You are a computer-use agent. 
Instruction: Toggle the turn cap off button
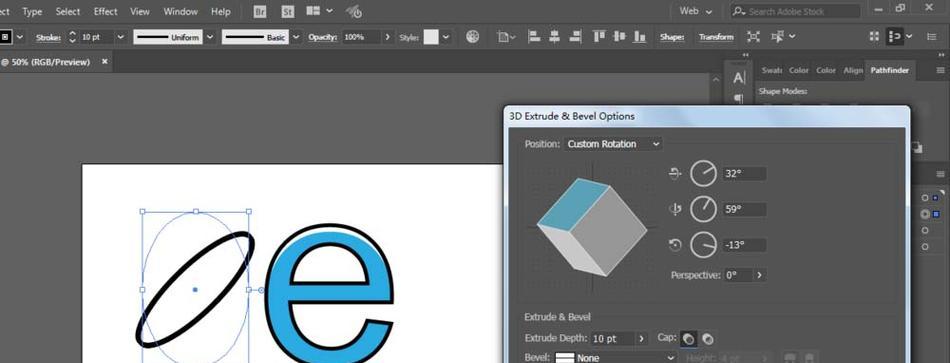point(707,339)
